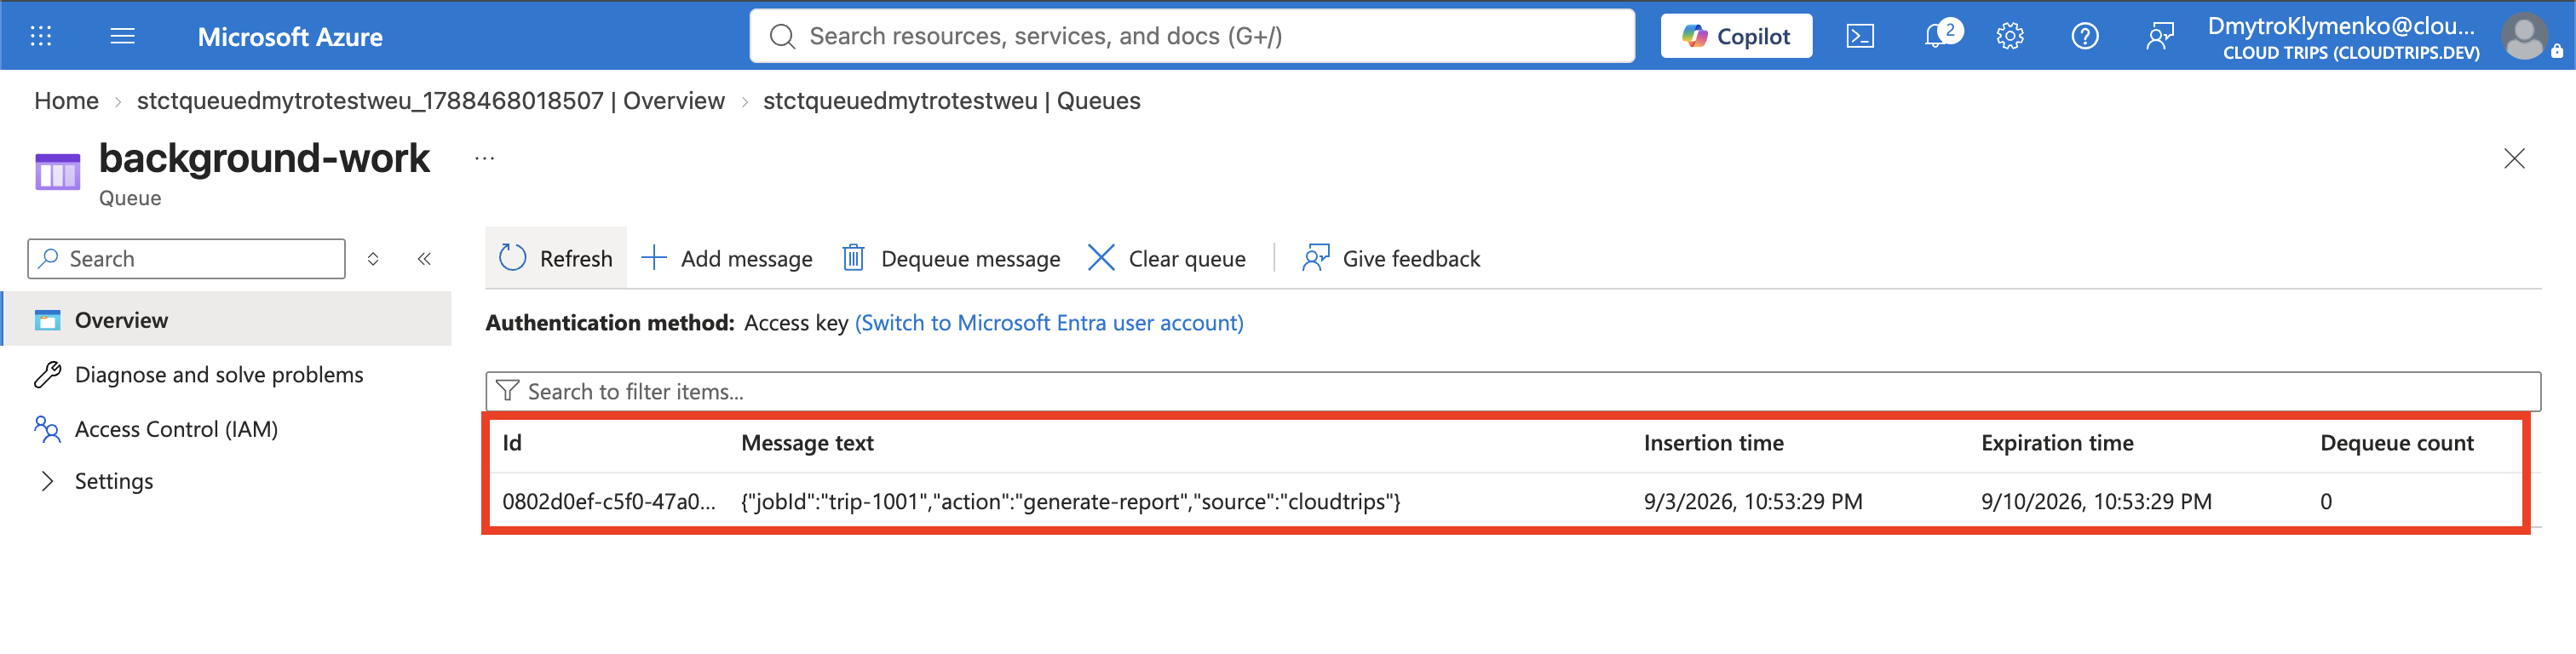Click the sidebar menu Search box
Screen dimensions: 2576x654
pyautogui.click(x=187, y=259)
